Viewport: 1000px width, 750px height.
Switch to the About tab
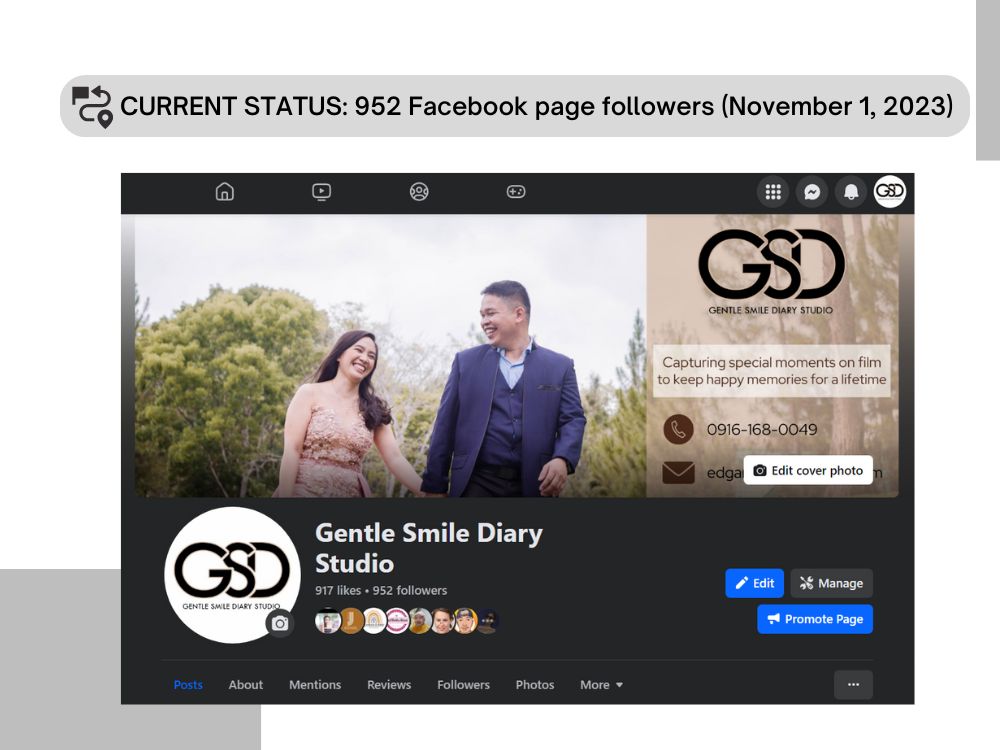pos(246,684)
